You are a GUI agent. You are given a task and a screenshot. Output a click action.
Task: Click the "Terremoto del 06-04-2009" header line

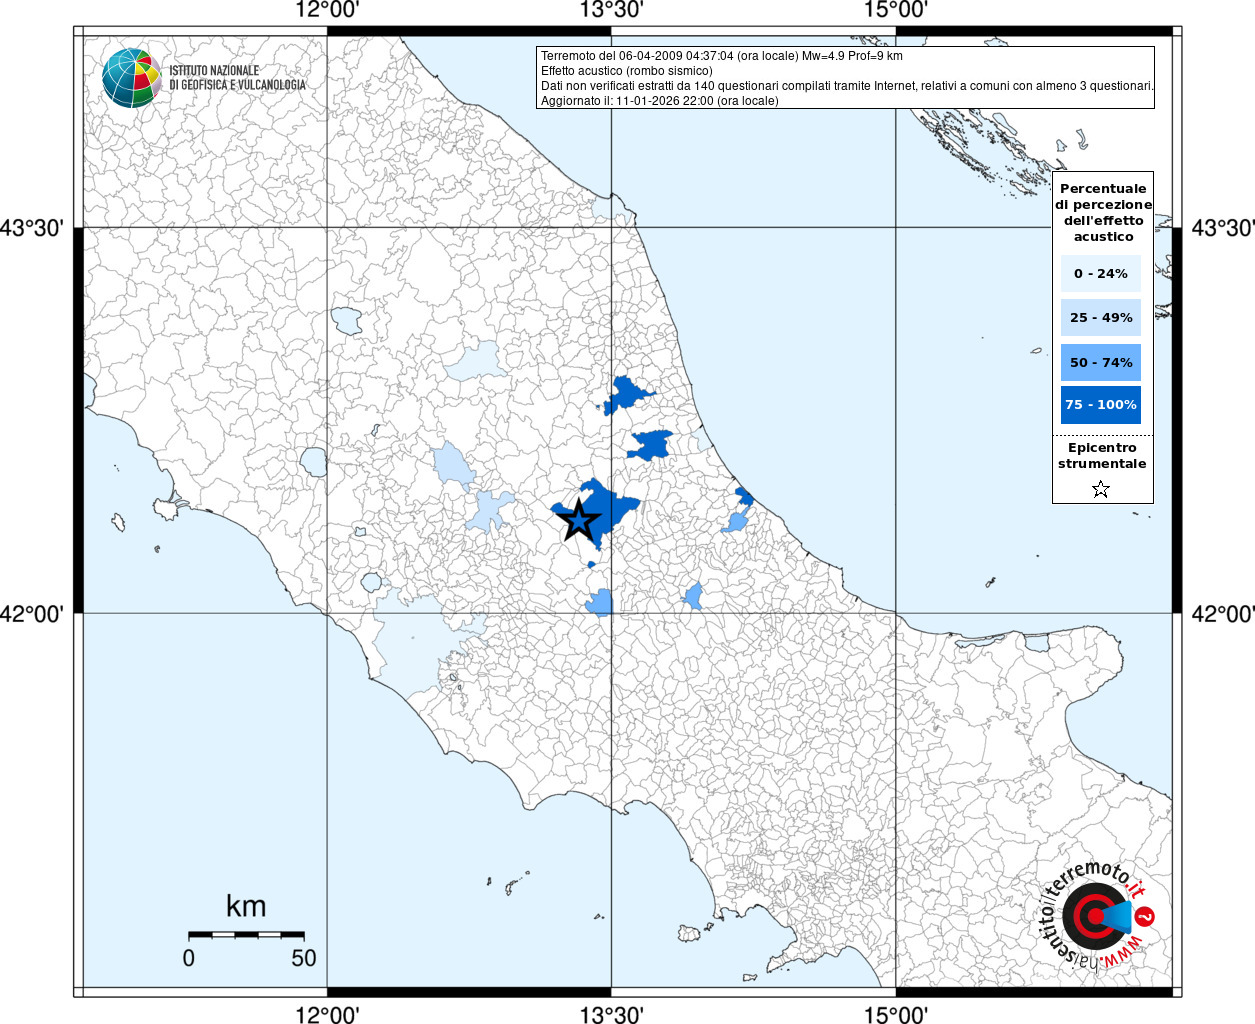point(721,56)
